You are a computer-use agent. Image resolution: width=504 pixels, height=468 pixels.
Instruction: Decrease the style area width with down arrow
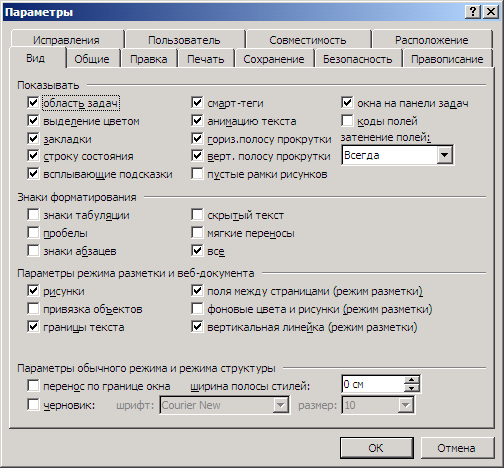click(412, 388)
